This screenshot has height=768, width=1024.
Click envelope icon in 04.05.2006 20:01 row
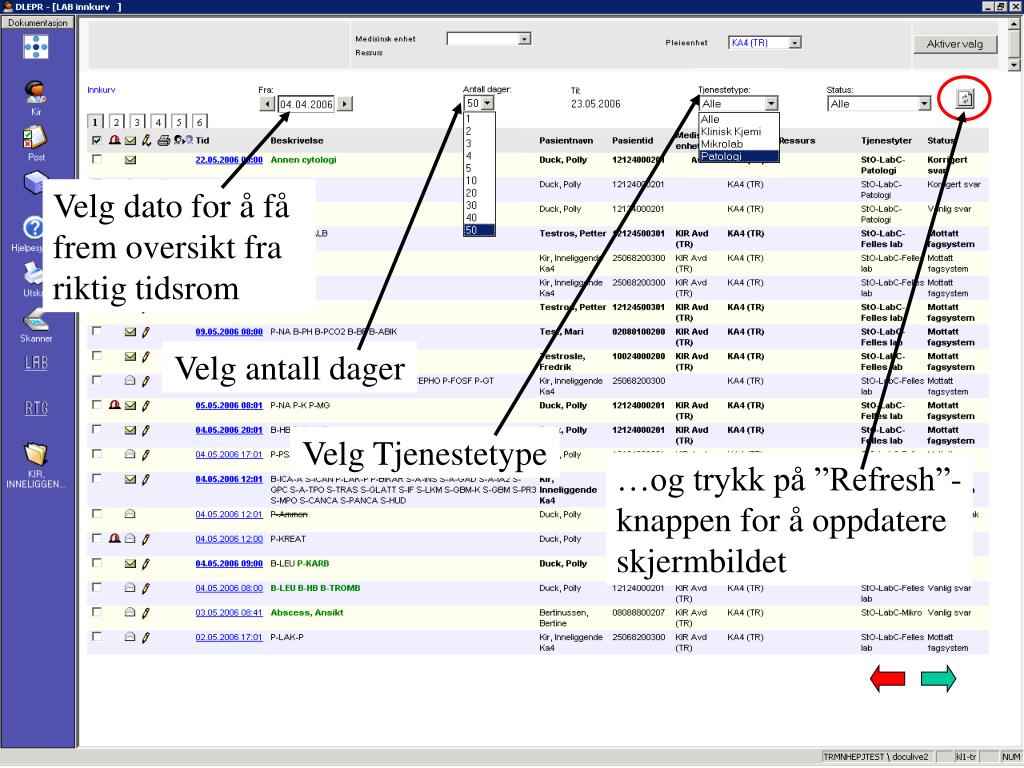pyautogui.click(x=131, y=430)
